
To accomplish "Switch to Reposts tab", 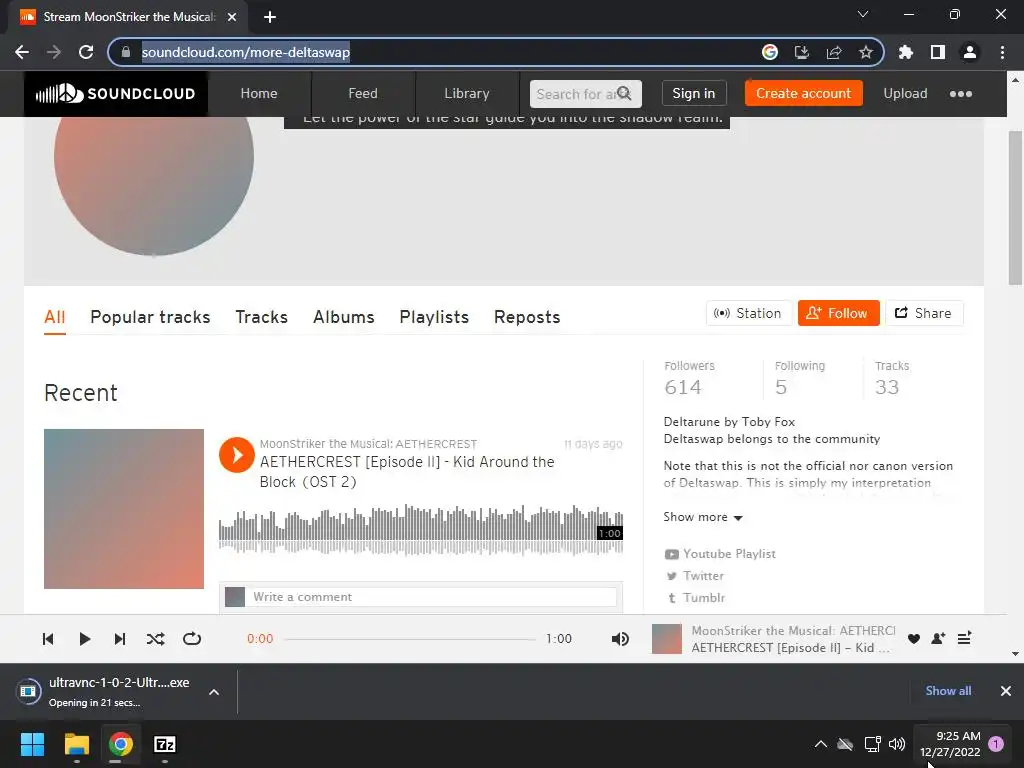I will pos(527,317).
